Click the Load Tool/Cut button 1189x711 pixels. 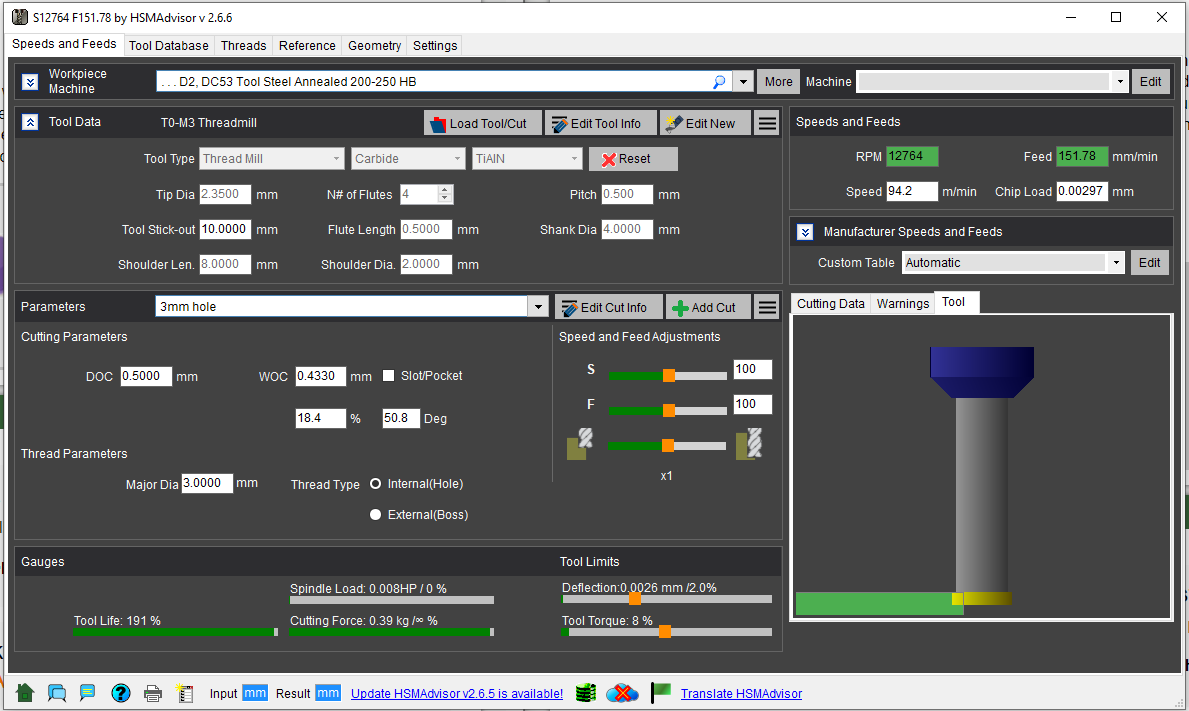pos(483,123)
